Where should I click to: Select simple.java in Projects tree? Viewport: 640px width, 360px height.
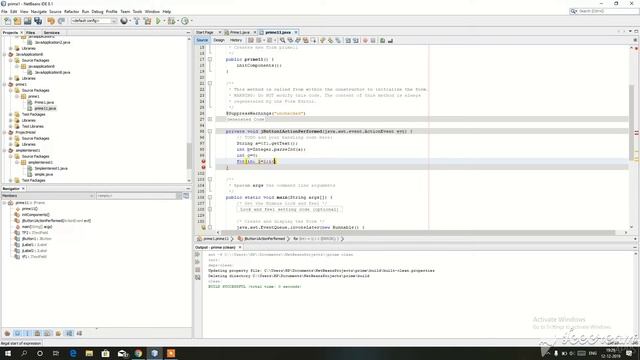(x=43, y=174)
